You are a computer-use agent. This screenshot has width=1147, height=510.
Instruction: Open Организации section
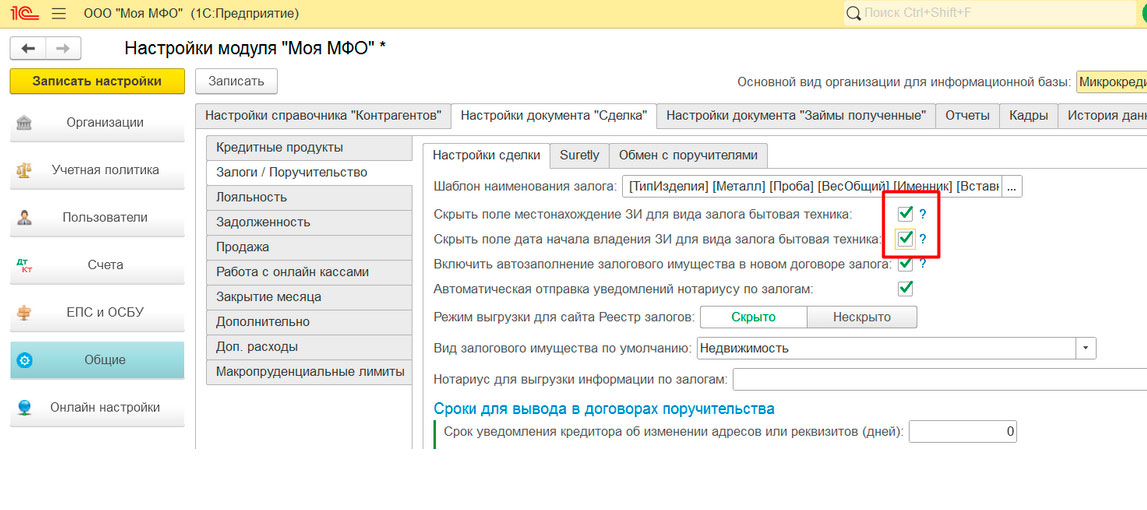pyautogui.click(x=97, y=123)
